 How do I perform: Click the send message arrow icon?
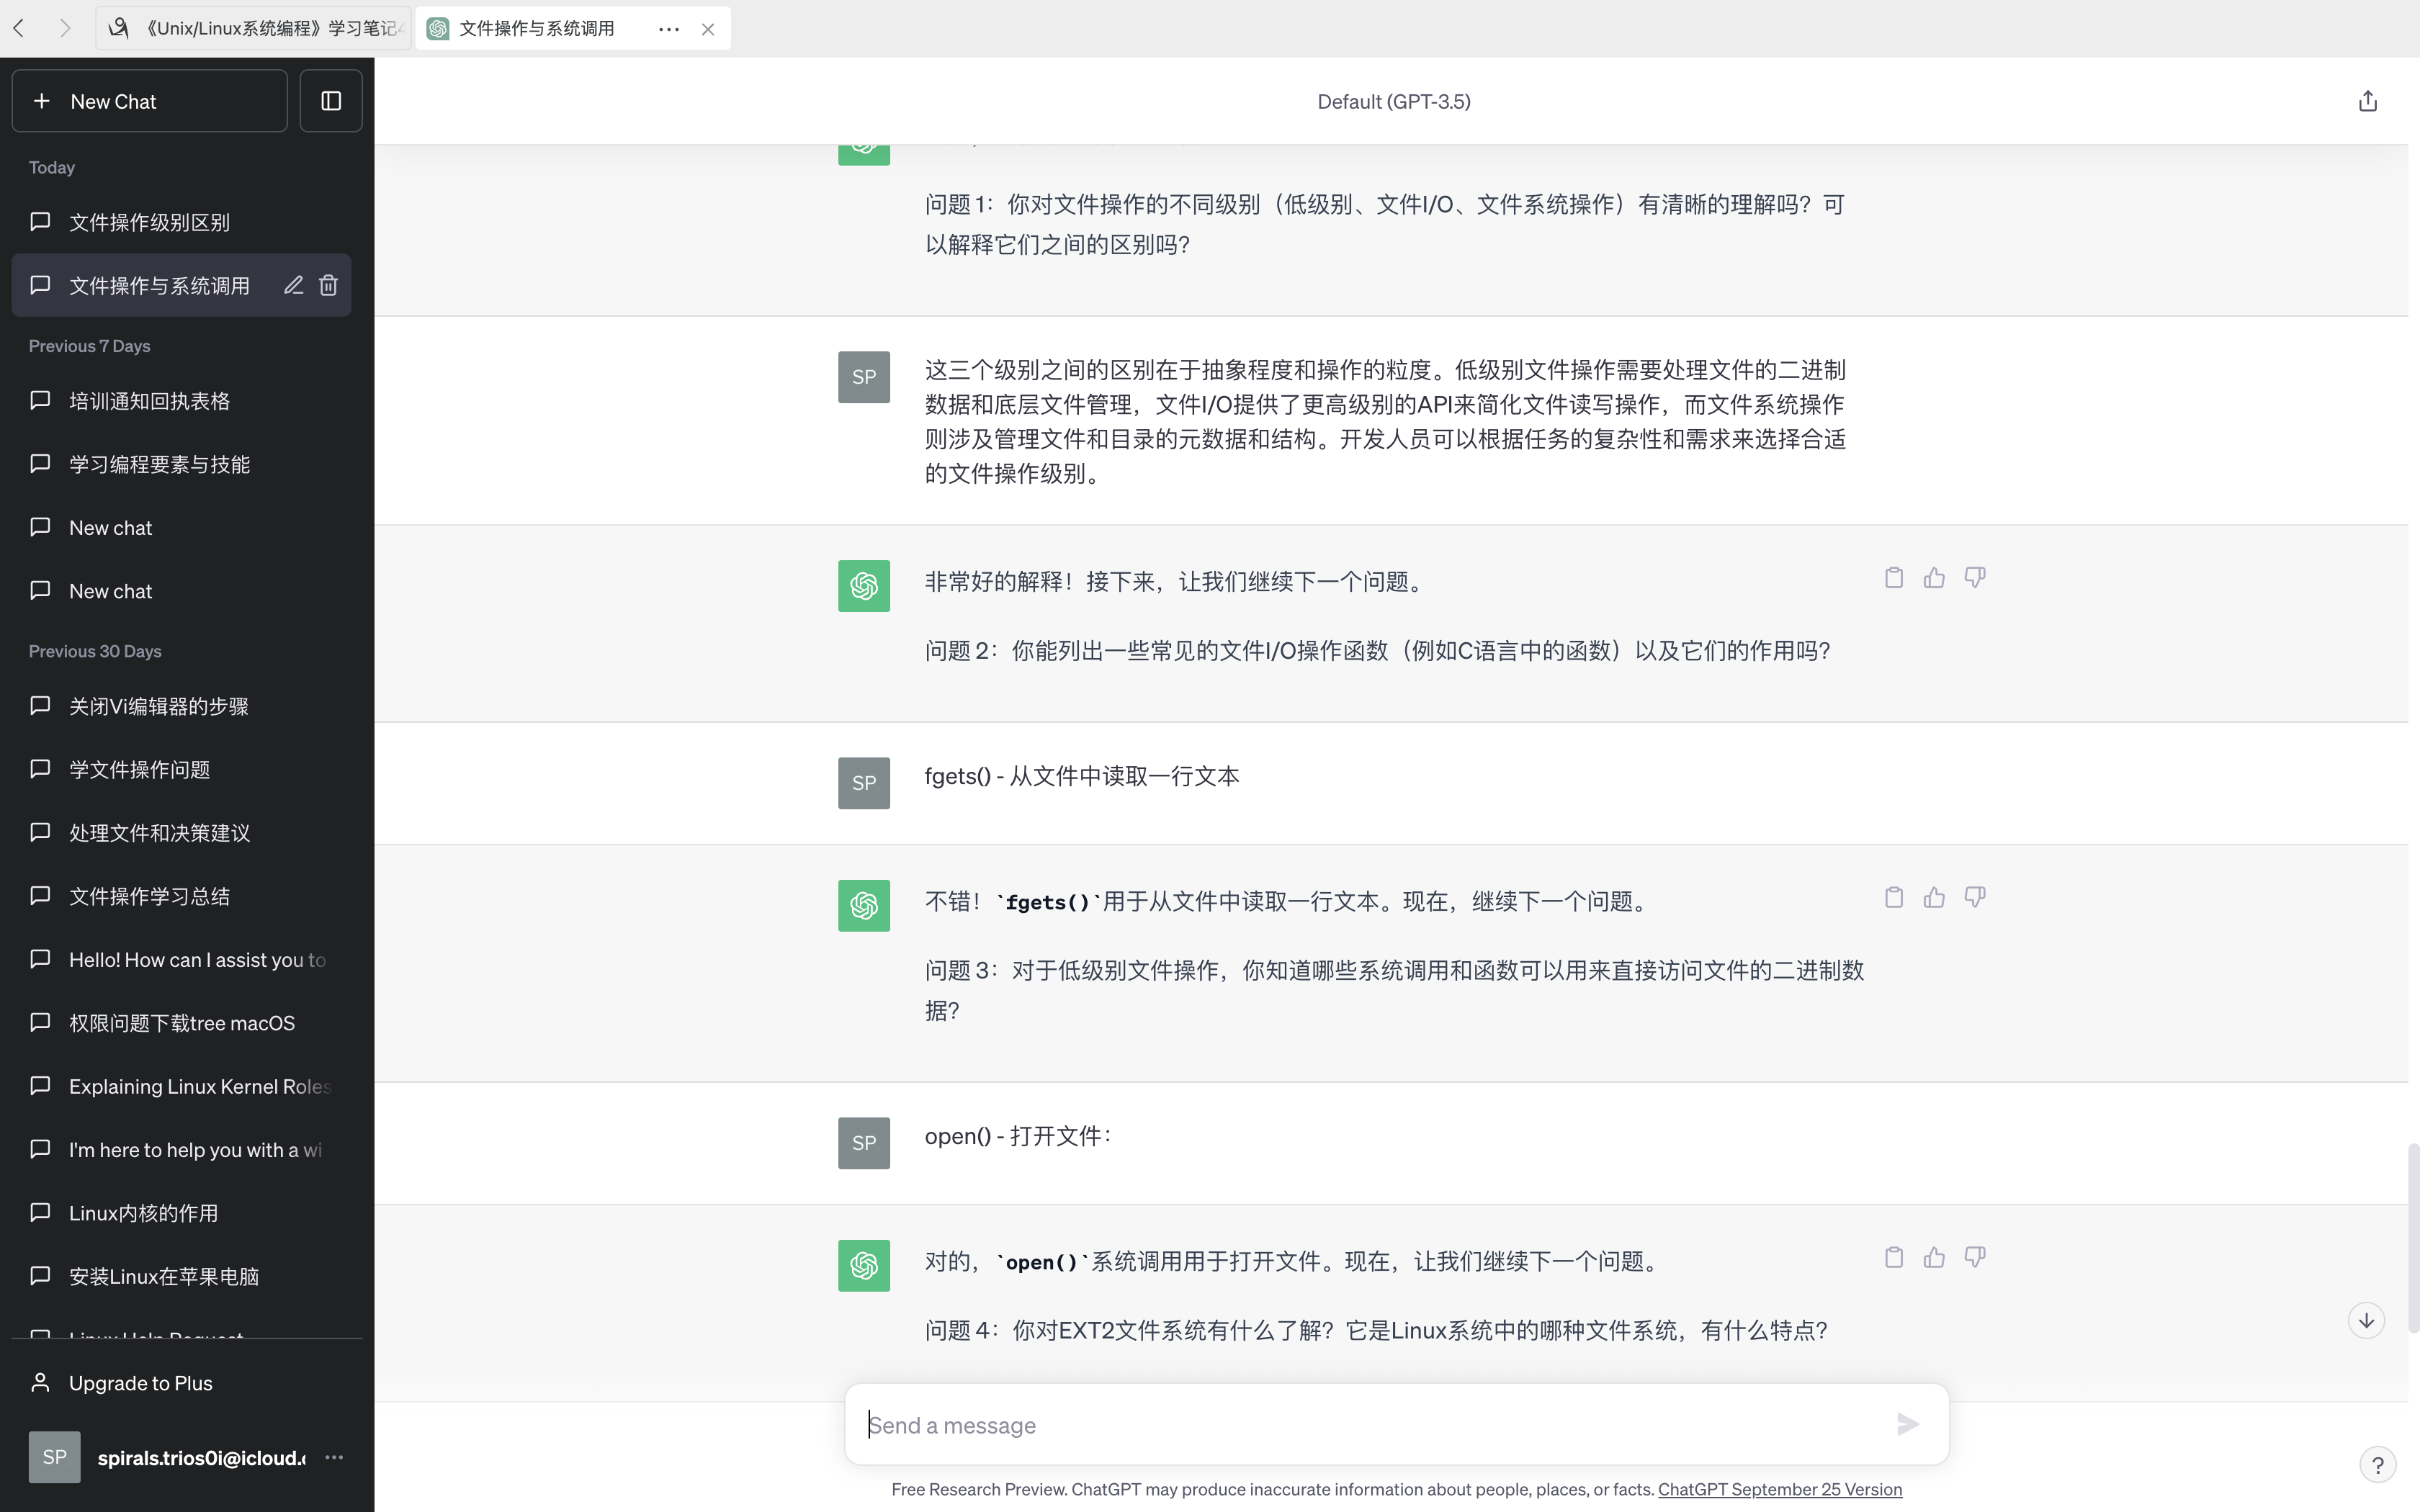tap(1907, 1424)
